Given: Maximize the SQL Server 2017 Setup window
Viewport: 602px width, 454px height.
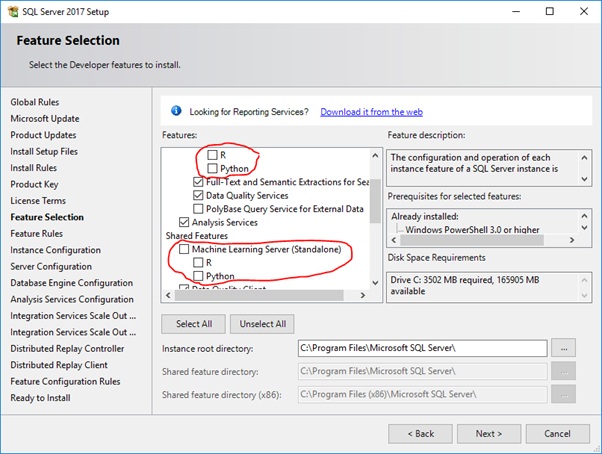Looking at the screenshot, I should pyautogui.click(x=550, y=11).
